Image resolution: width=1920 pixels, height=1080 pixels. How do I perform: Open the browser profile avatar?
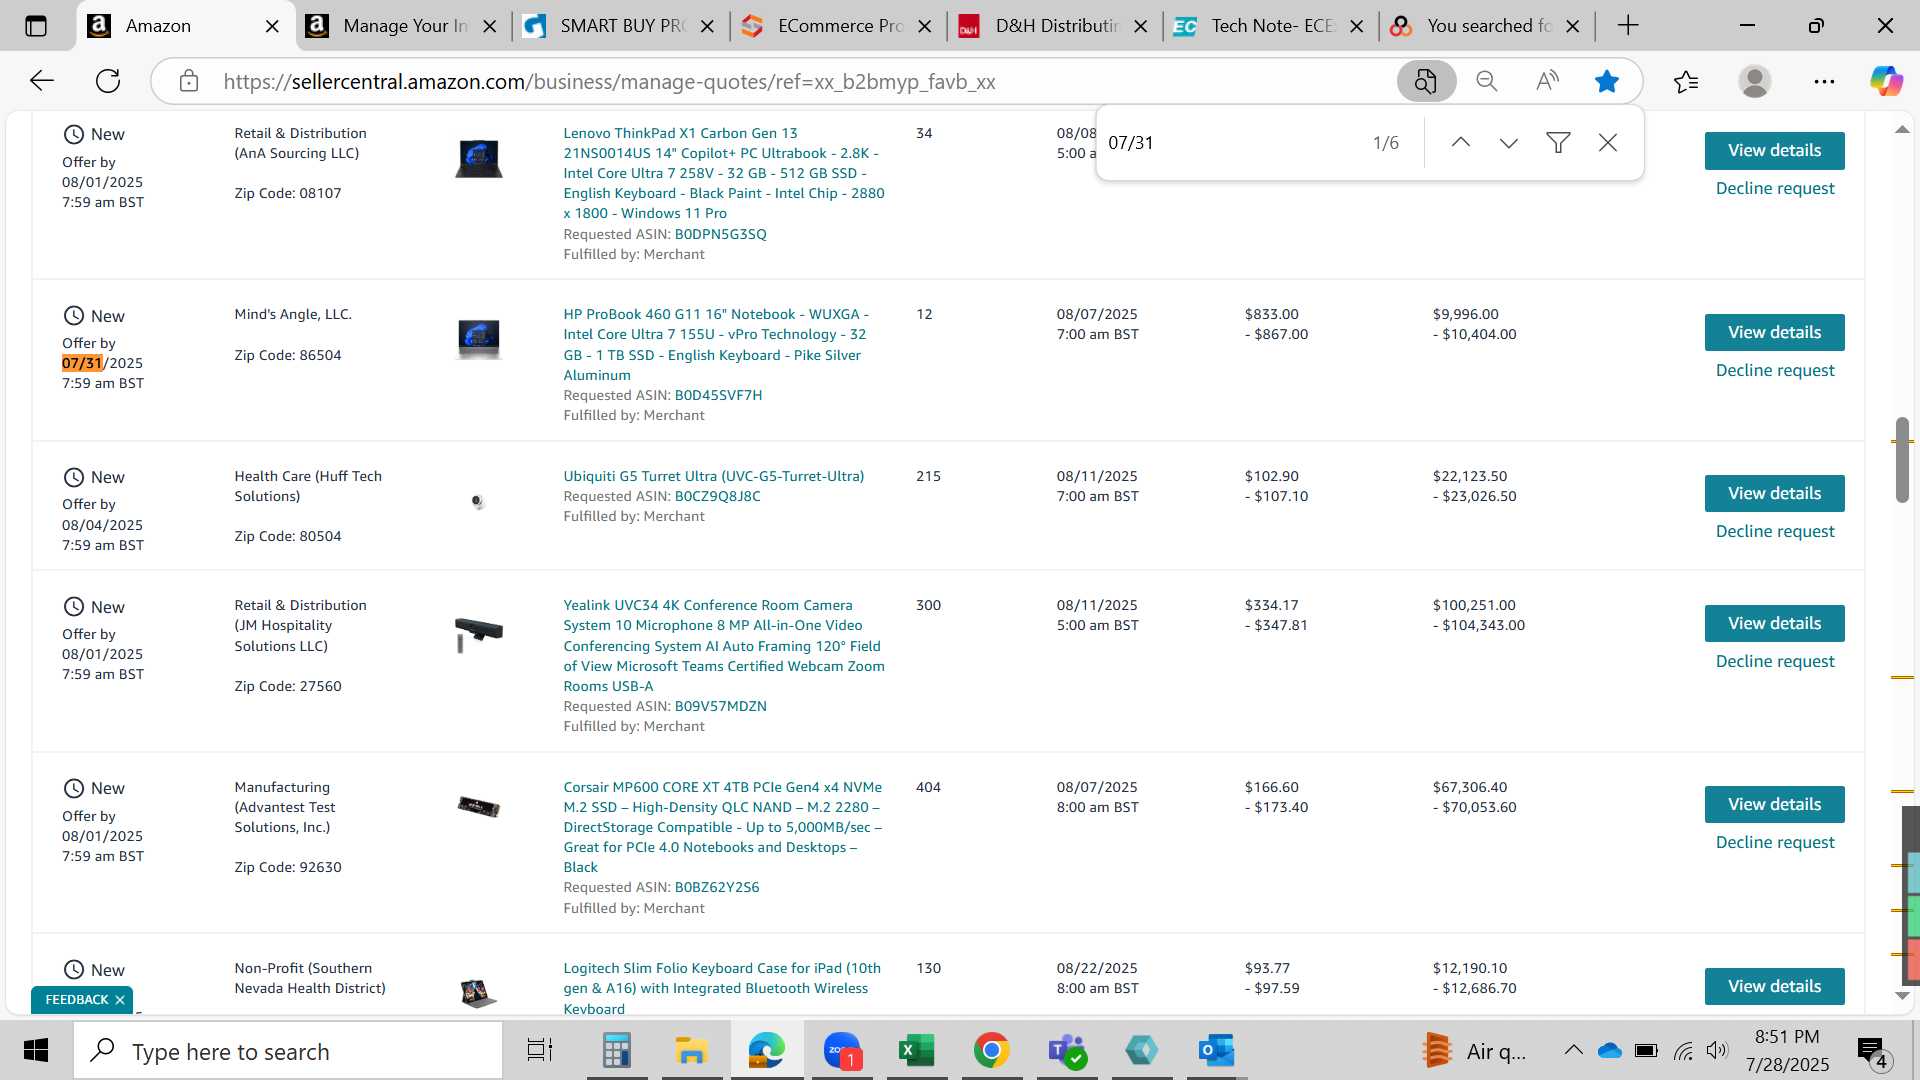click(1755, 81)
